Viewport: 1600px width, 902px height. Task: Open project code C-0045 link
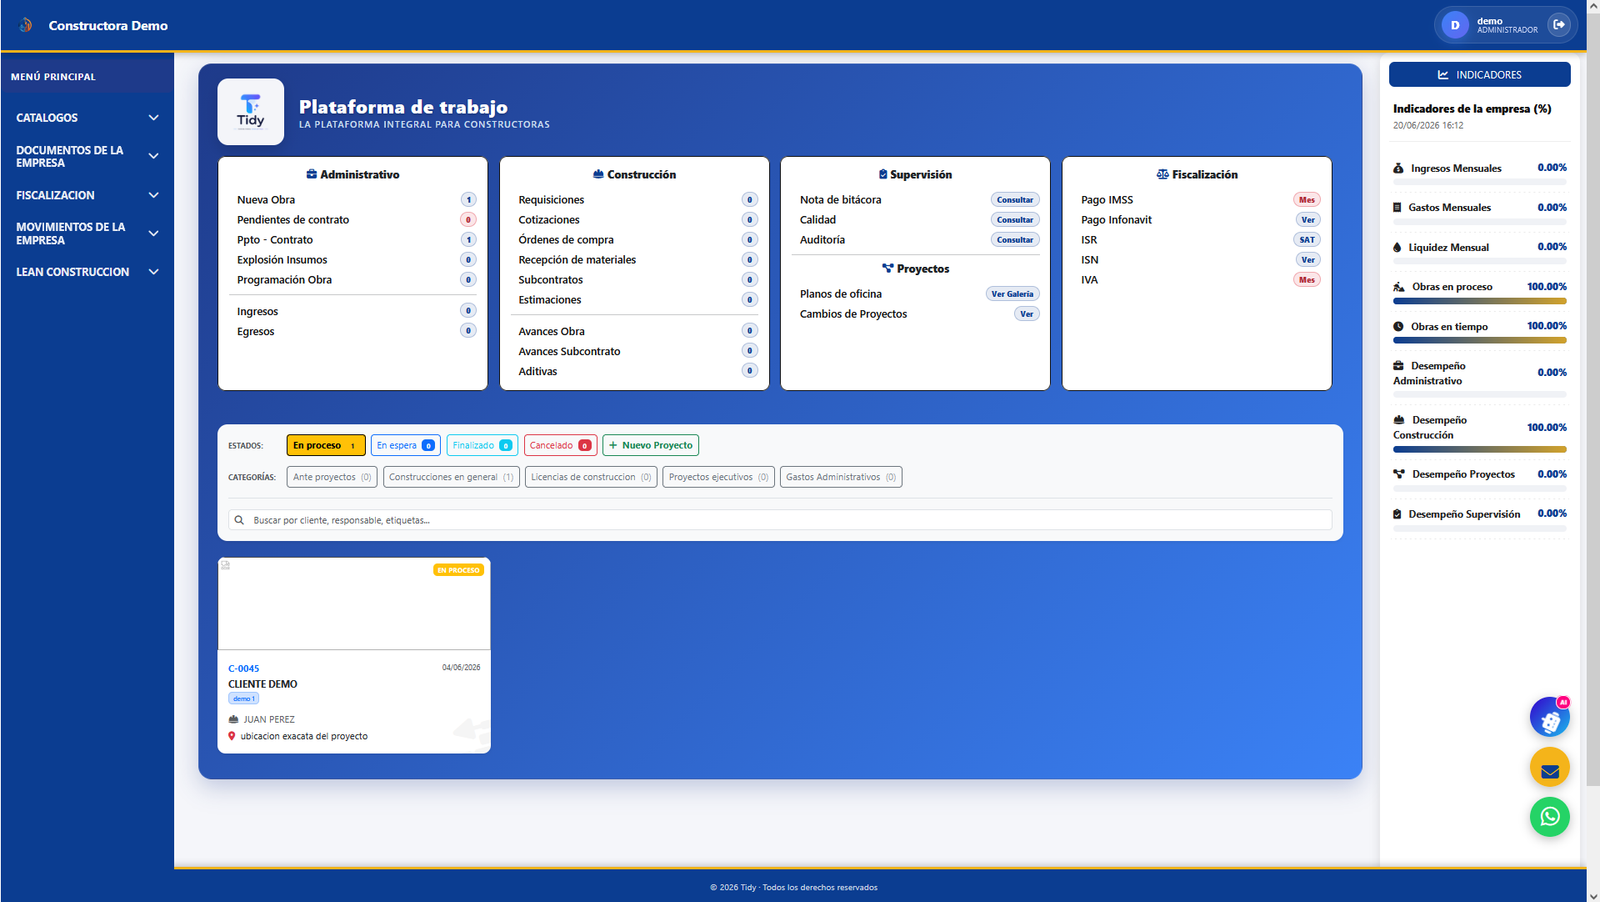(x=243, y=668)
